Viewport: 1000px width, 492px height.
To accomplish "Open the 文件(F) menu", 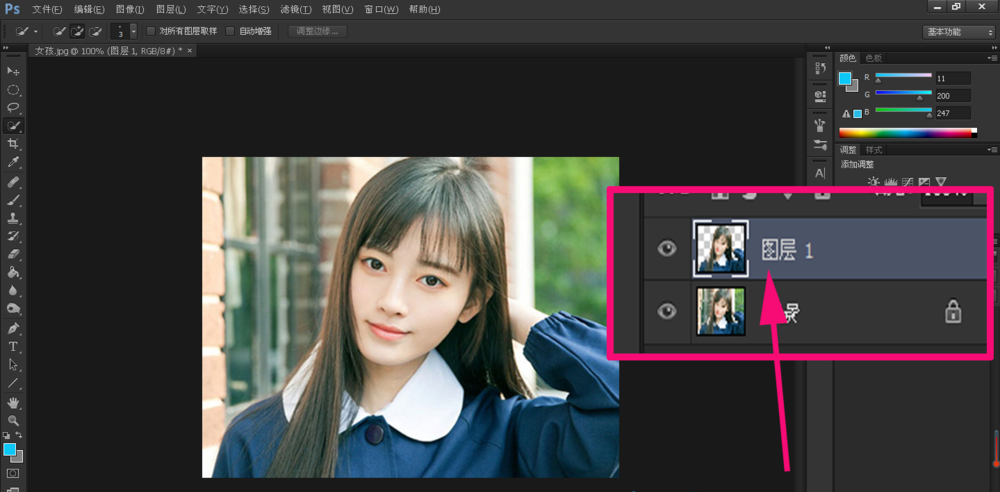I will click(x=47, y=10).
